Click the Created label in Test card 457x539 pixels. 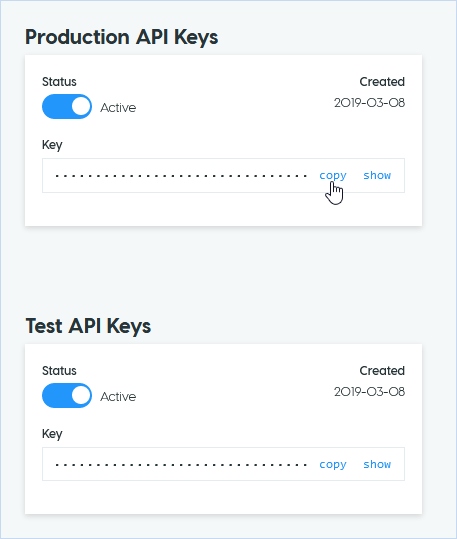[382, 371]
